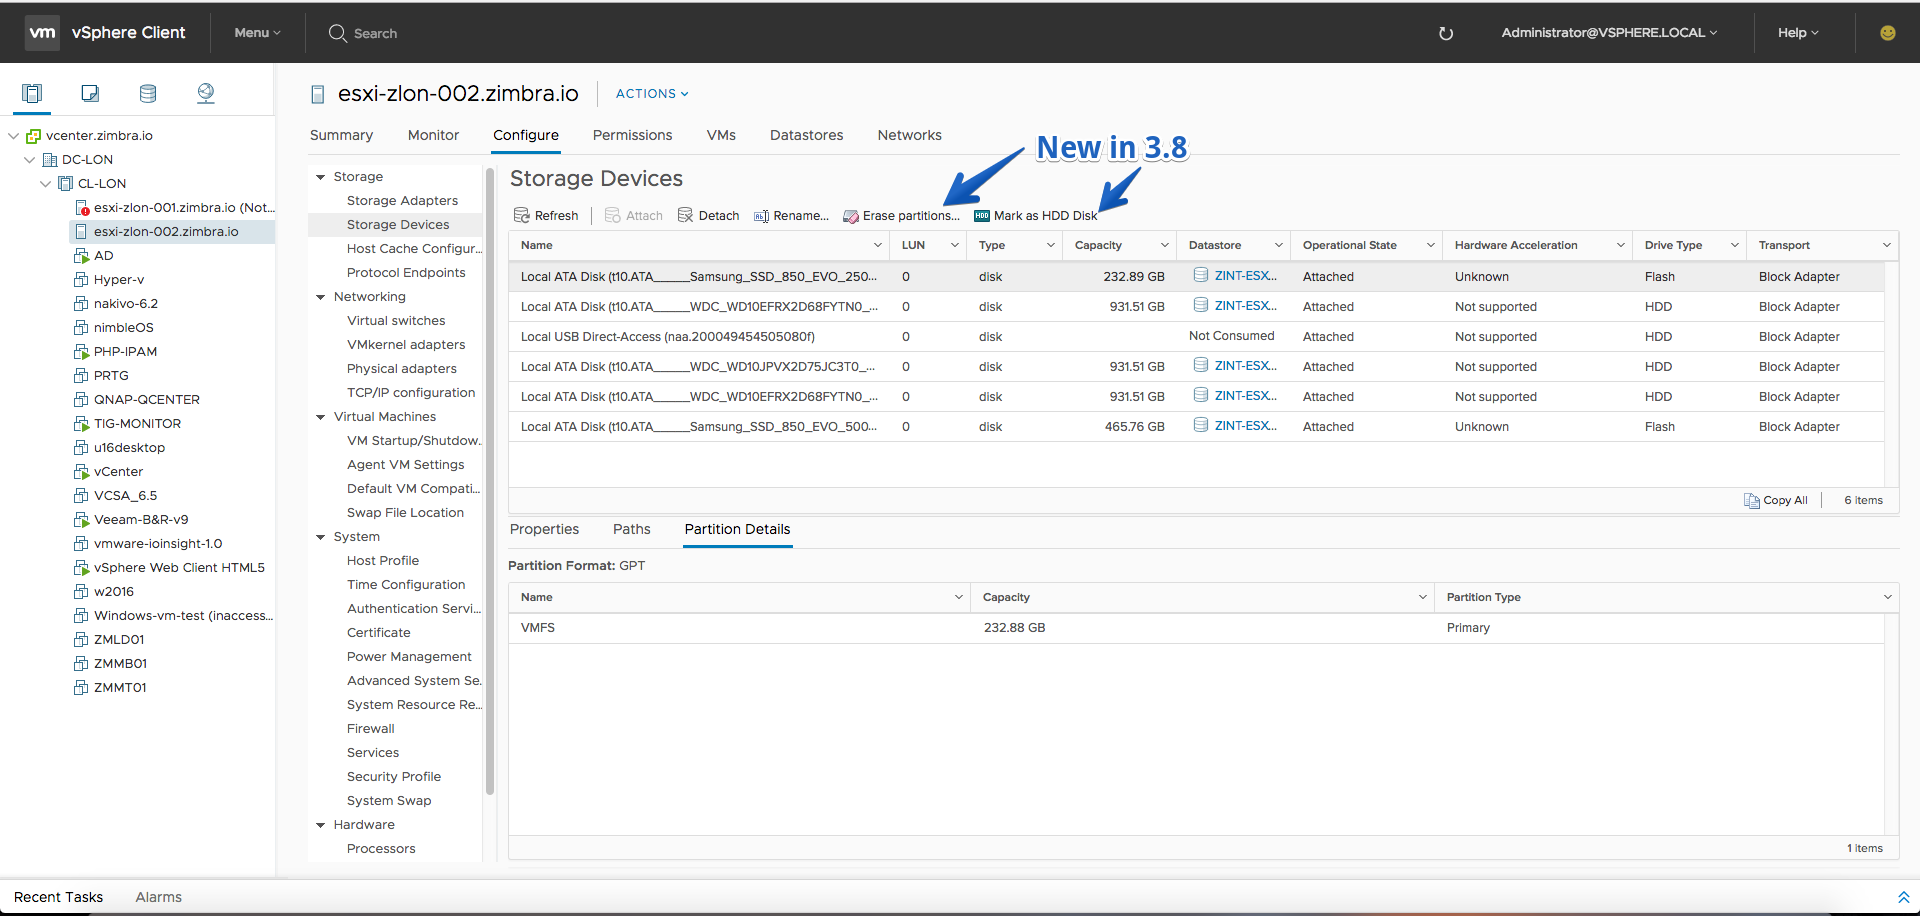
Task: Select Protocol Endpoints in configure menu
Action: [406, 273]
